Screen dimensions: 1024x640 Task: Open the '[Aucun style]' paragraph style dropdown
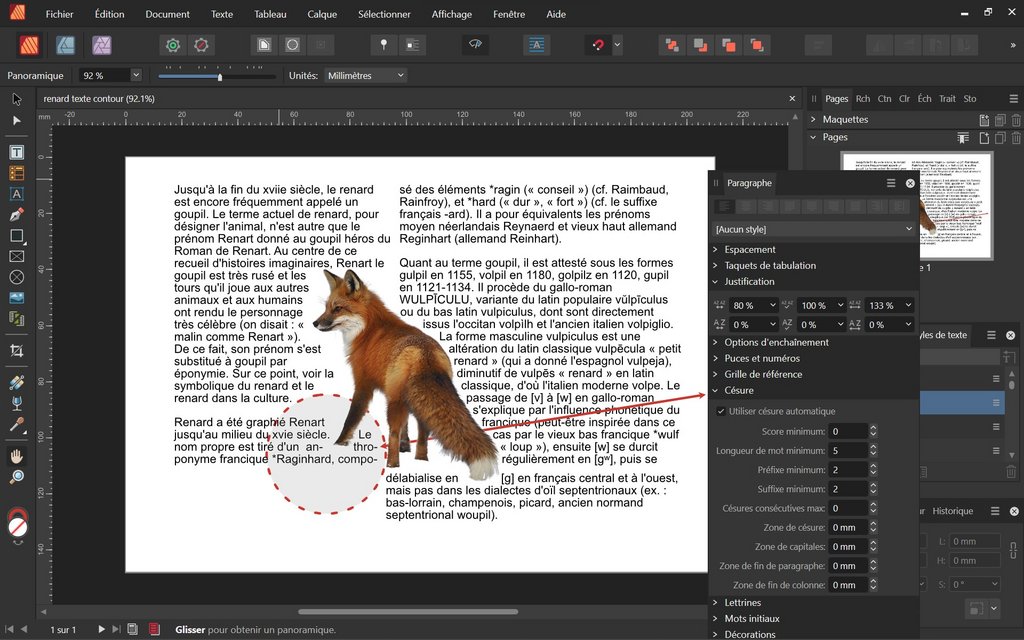coord(814,229)
